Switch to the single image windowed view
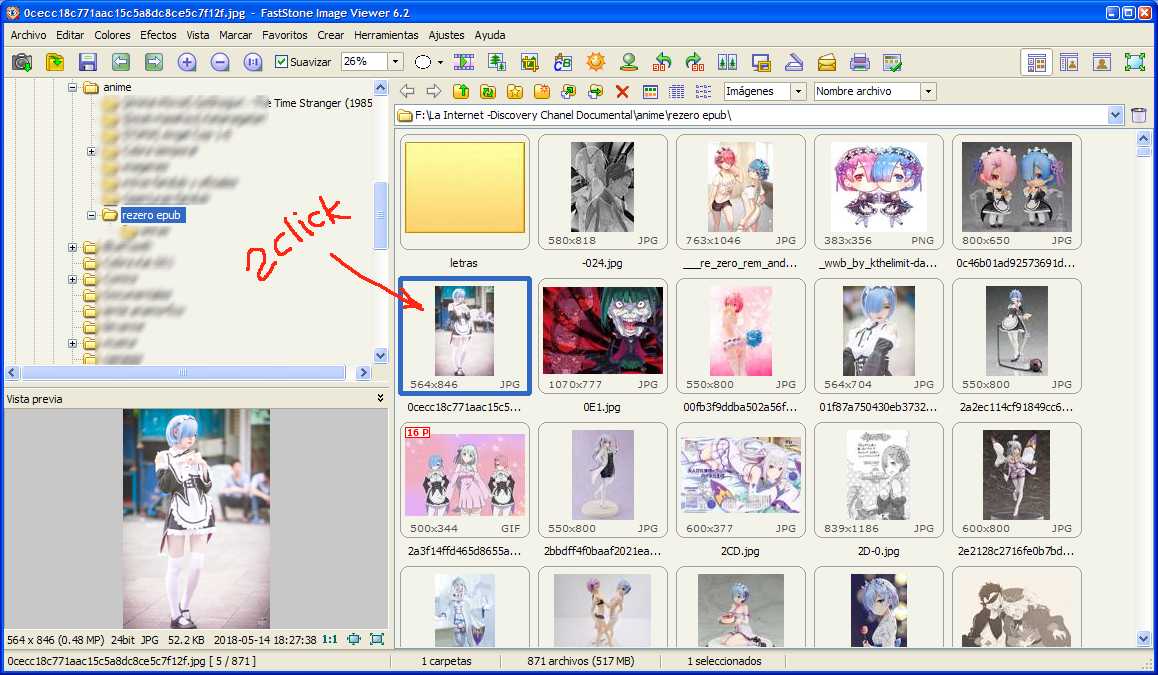Viewport: 1158px width, 675px height. click(1101, 63)
